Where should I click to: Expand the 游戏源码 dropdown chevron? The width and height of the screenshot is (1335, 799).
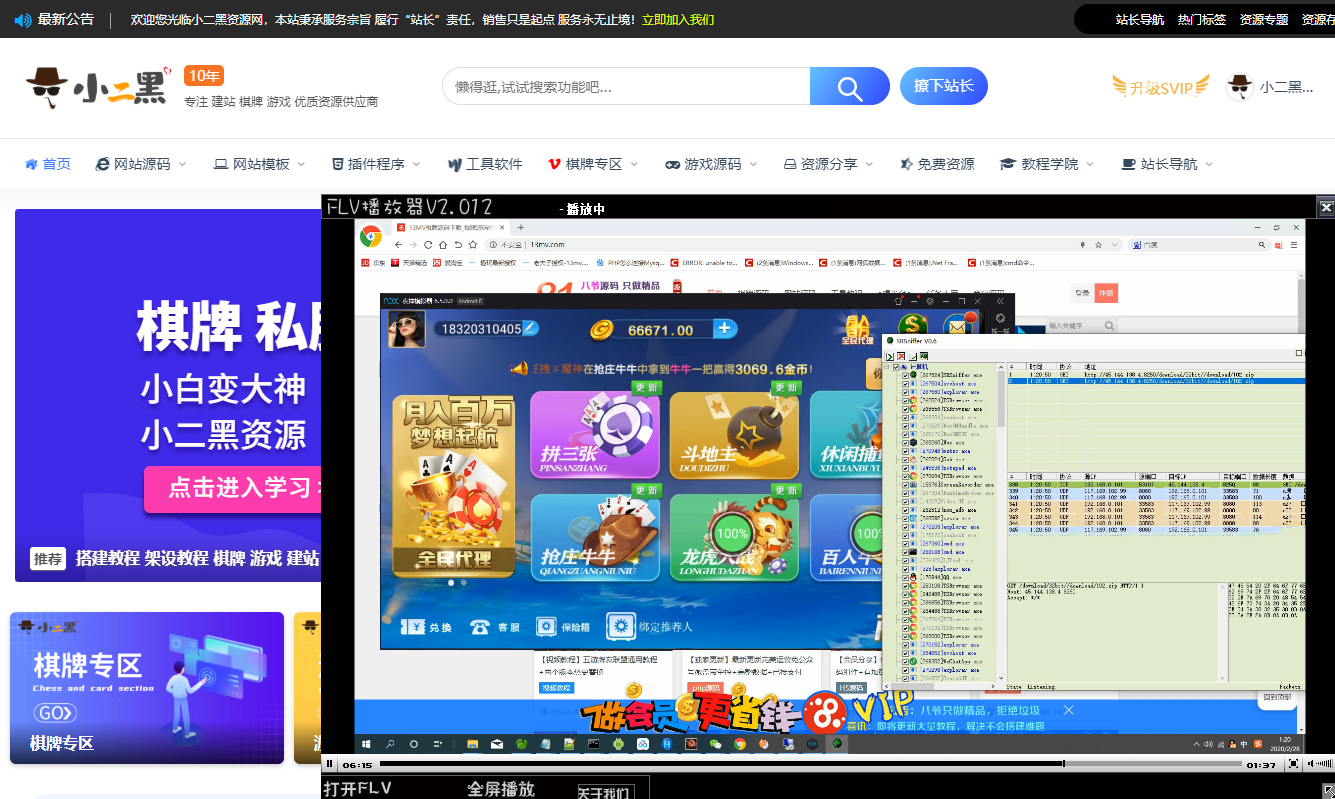click(752, 164)
